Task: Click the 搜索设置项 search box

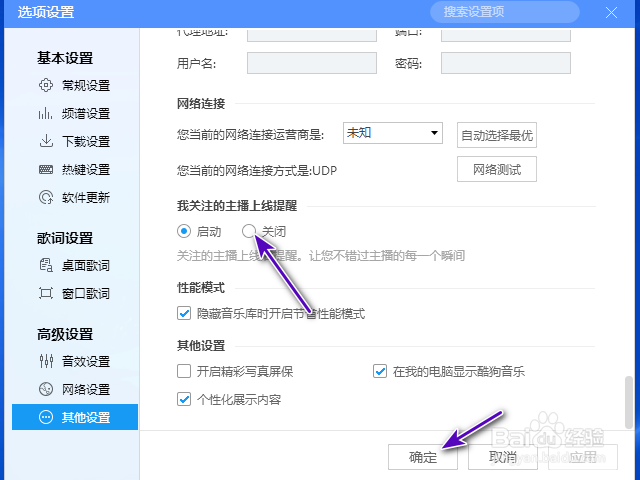Action: (x=505, y=12)
